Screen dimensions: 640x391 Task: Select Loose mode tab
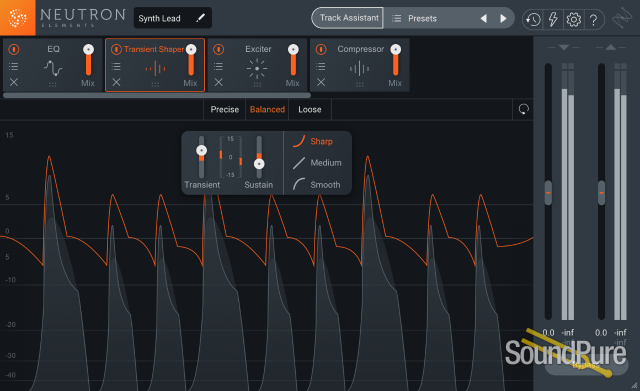310,109
